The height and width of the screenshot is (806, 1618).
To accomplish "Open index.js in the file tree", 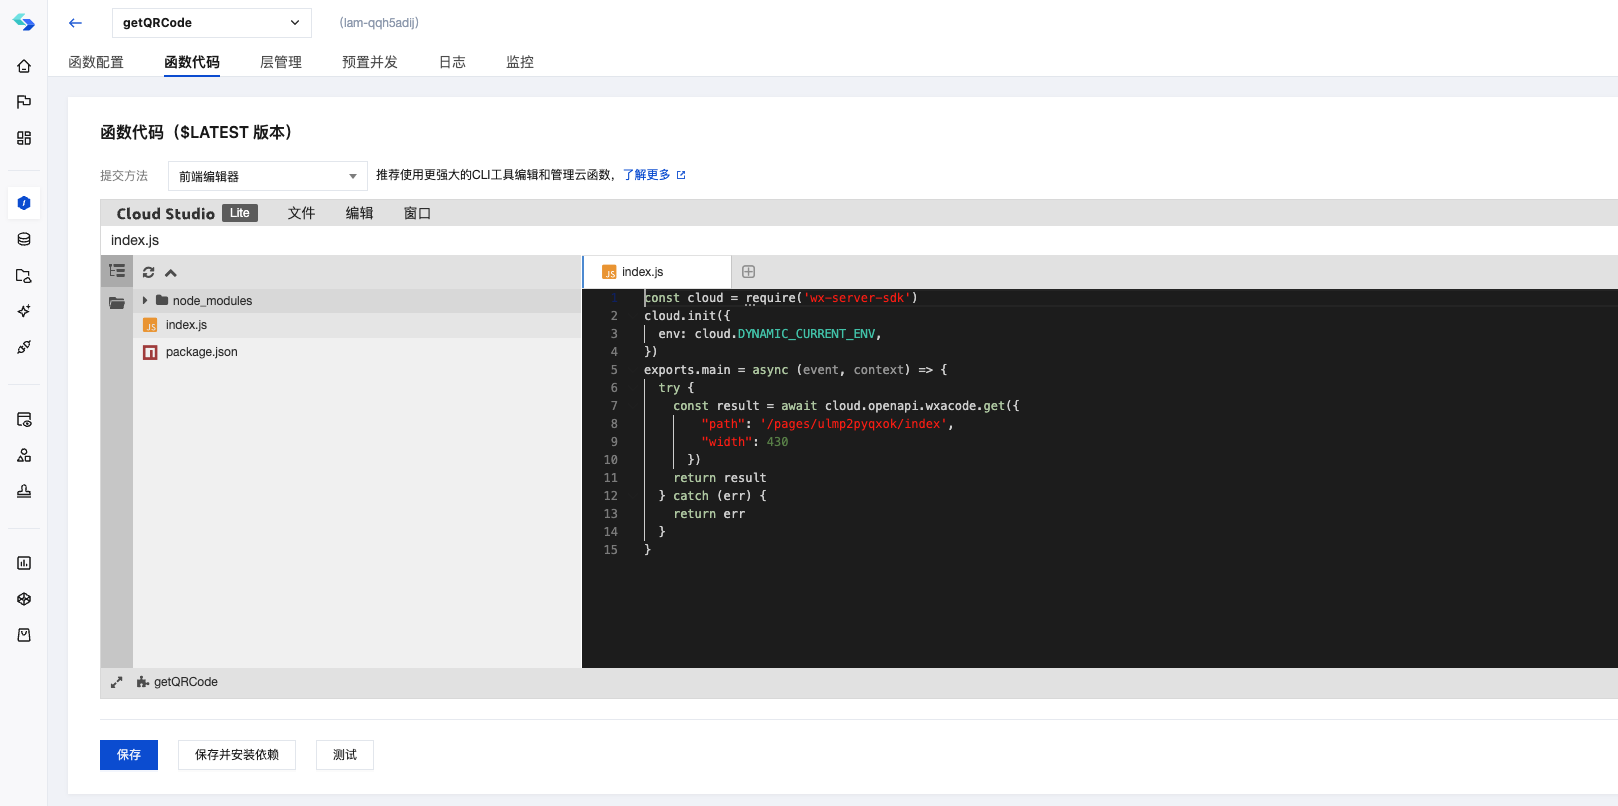I will pyautogui.click(x=357, y=325).
